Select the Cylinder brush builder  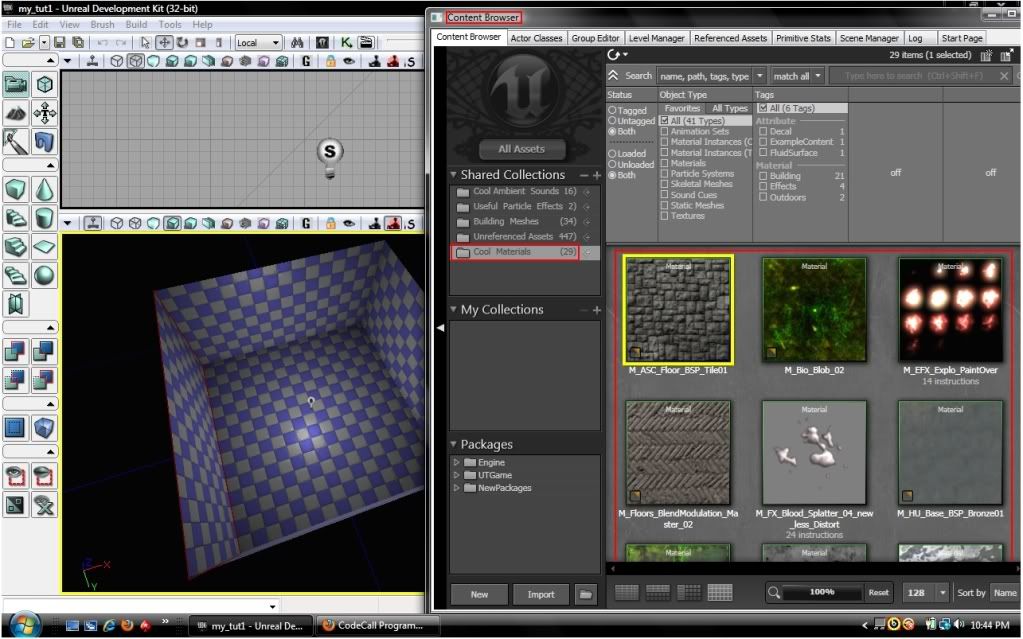pyautogui.click(x=44, y=219)
